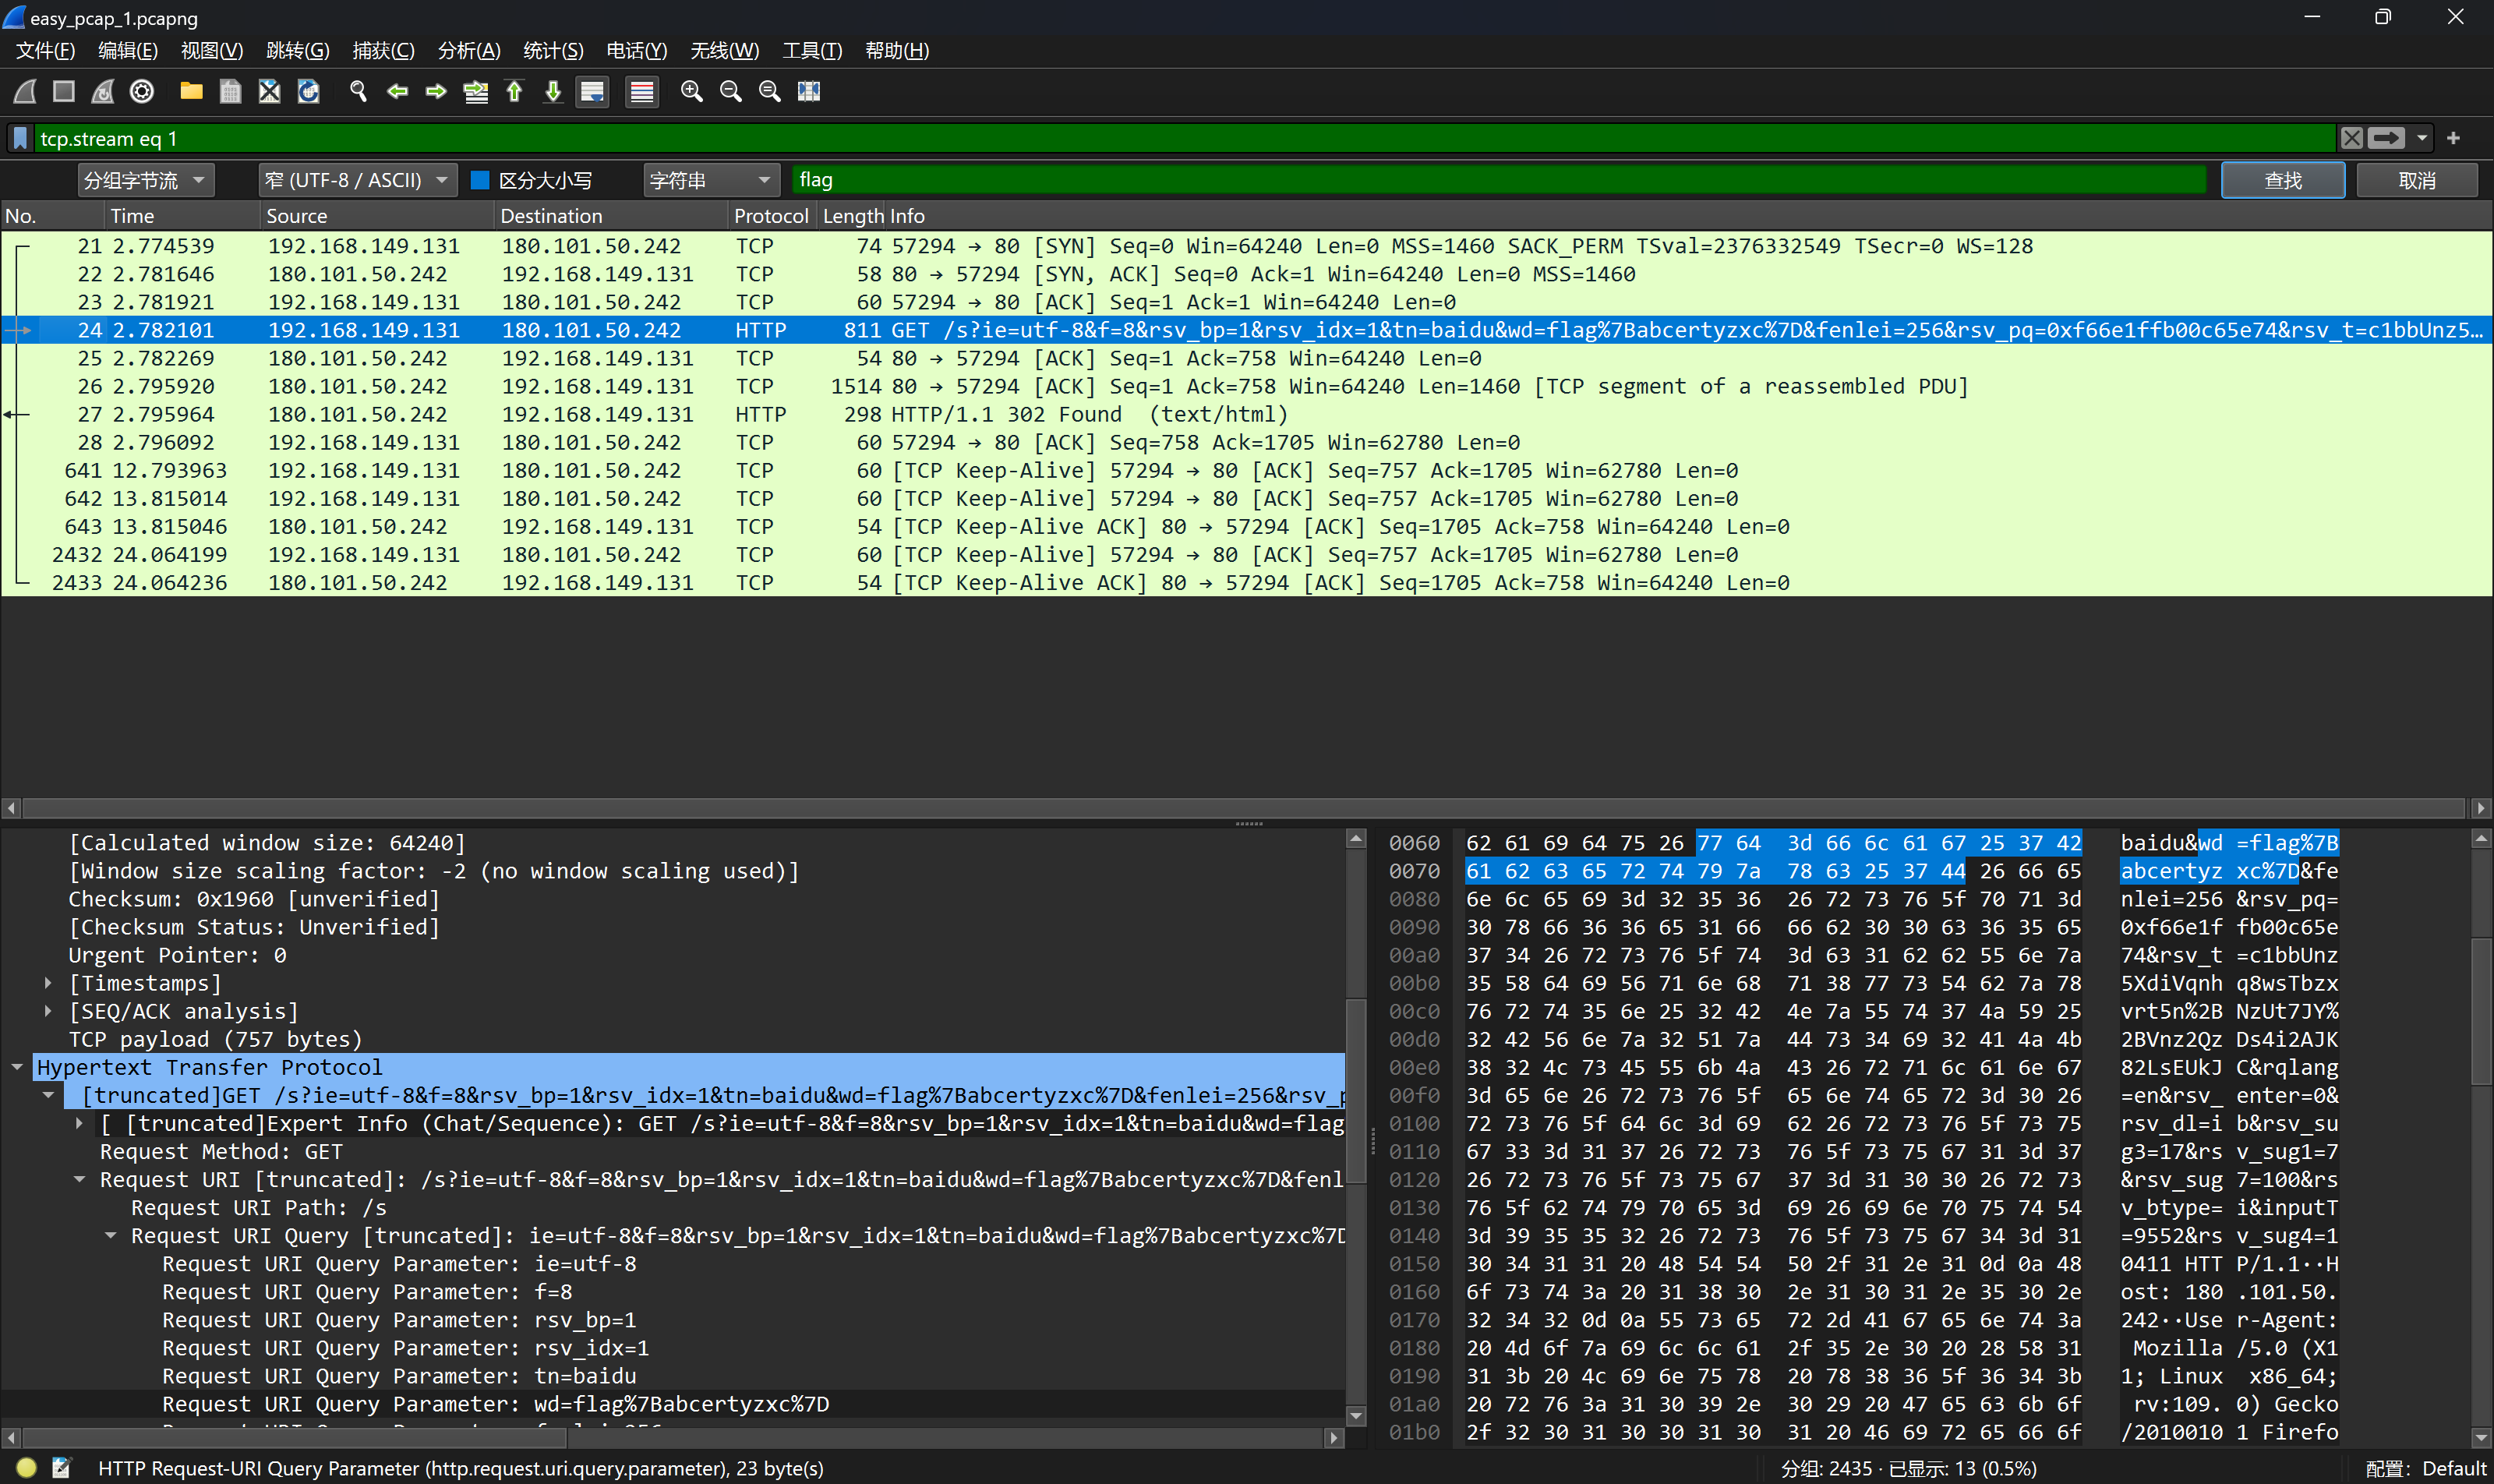
Task: Restart the current capture icon
Action: pyautogui.click(x=103, y=91)
